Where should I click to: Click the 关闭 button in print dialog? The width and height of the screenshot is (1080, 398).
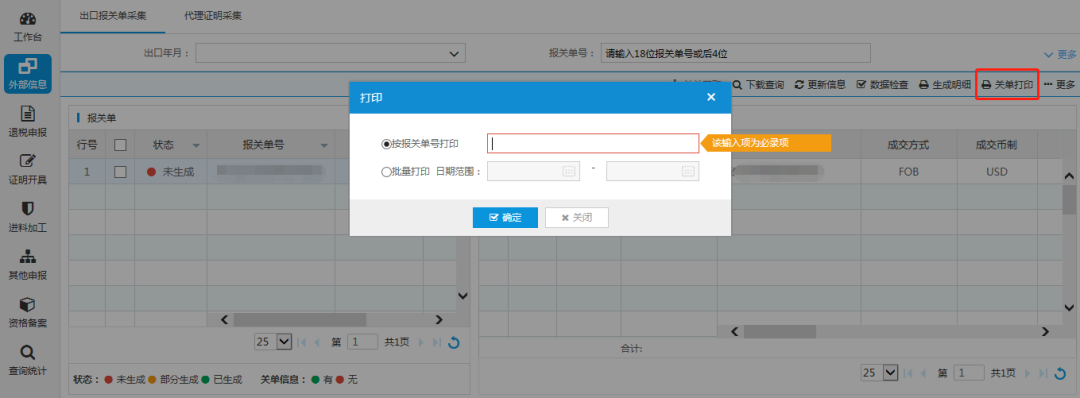coord(577,218)
